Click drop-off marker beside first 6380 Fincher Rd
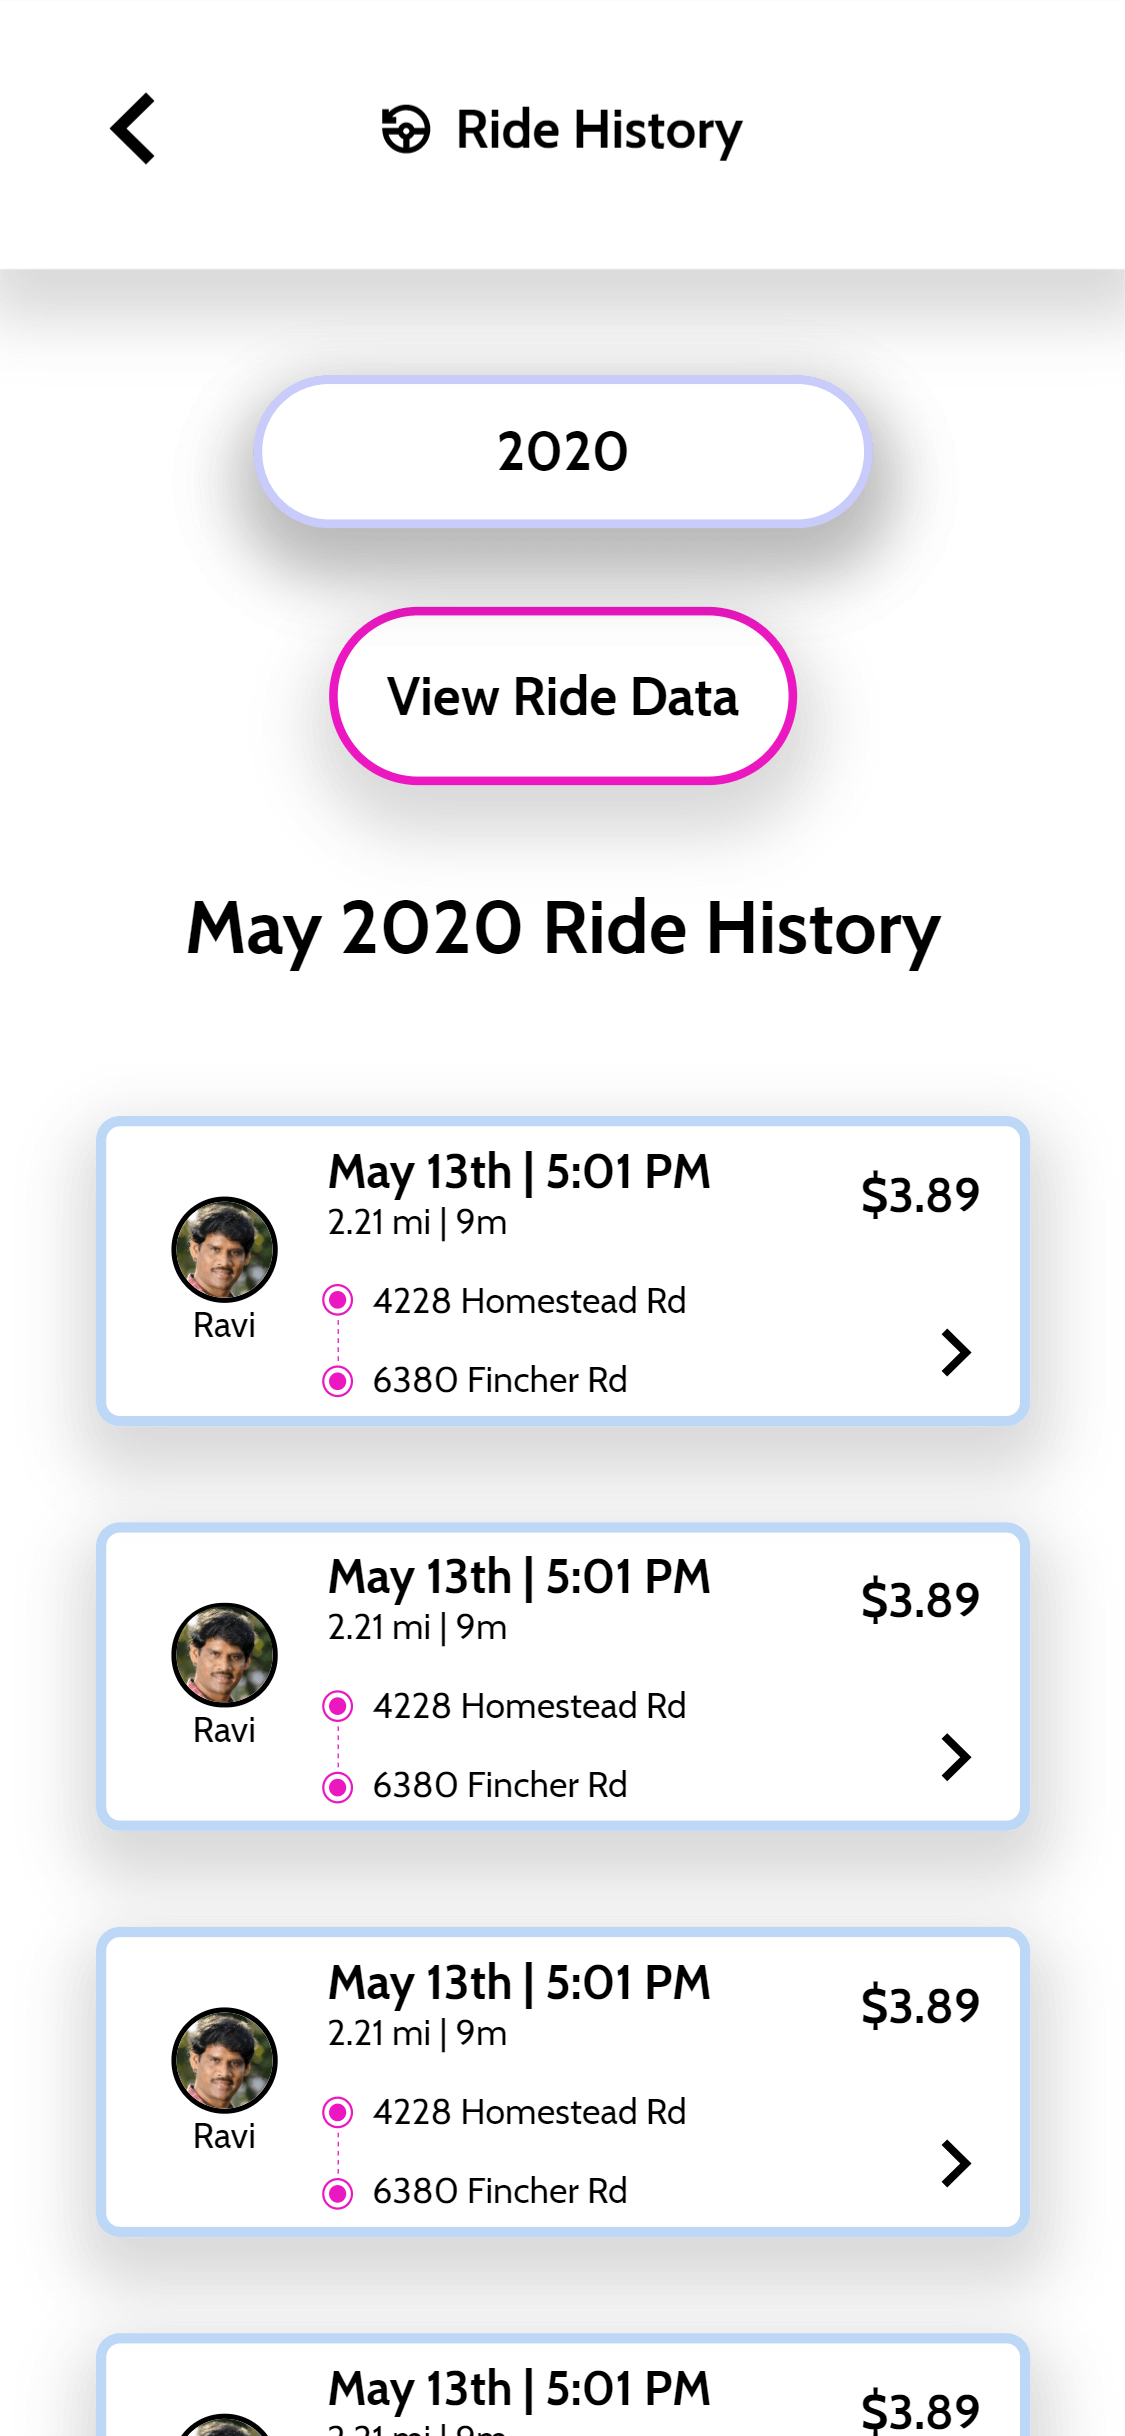 338,1381
